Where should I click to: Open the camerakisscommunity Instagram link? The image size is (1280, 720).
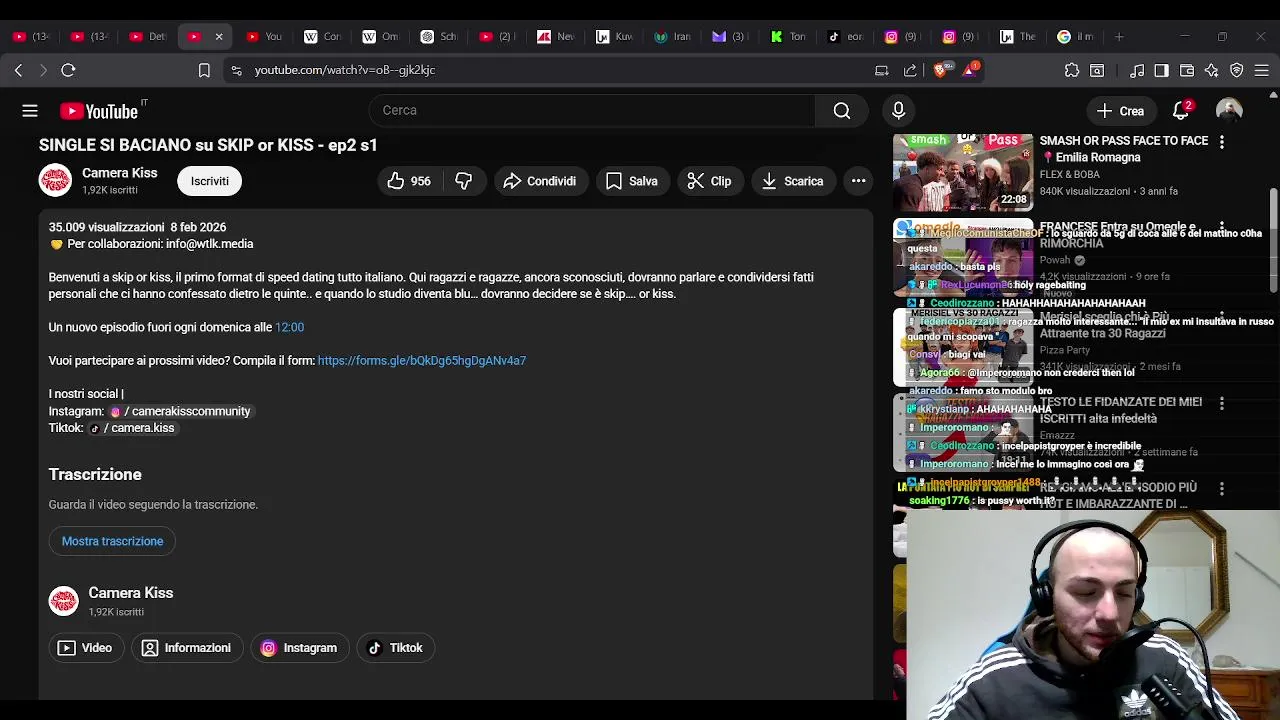click(x=180, y=411)
